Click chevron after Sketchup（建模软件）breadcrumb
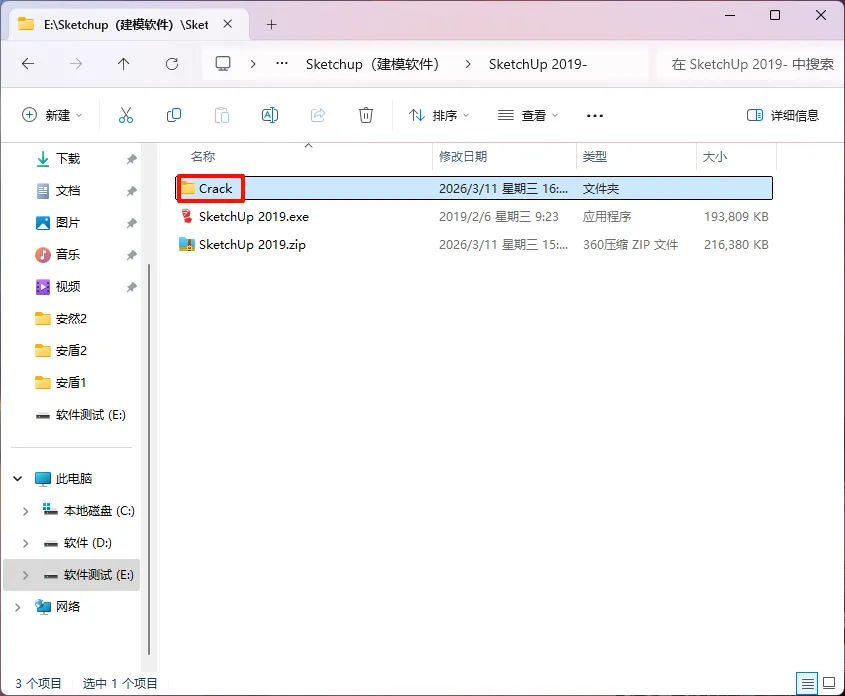The width and height of the screenshot is (845, 696). pos(468,64)
